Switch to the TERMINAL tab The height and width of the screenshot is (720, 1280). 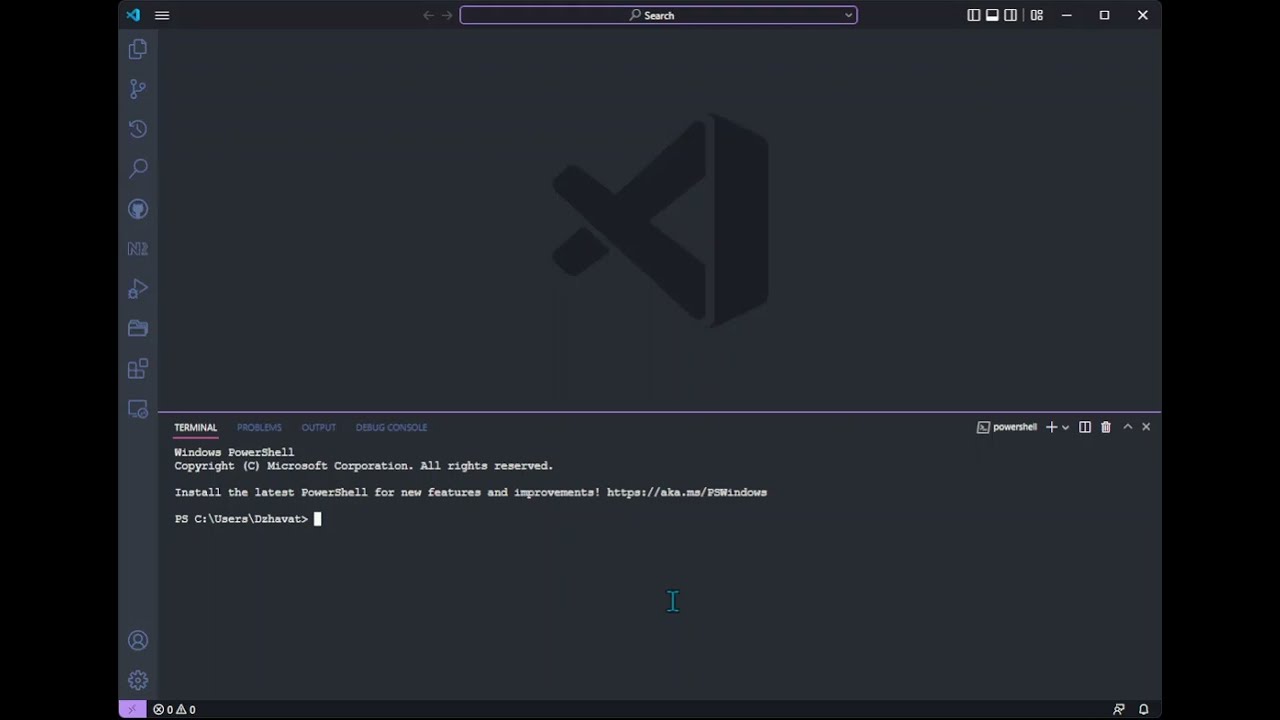click(x=195, y=427)
